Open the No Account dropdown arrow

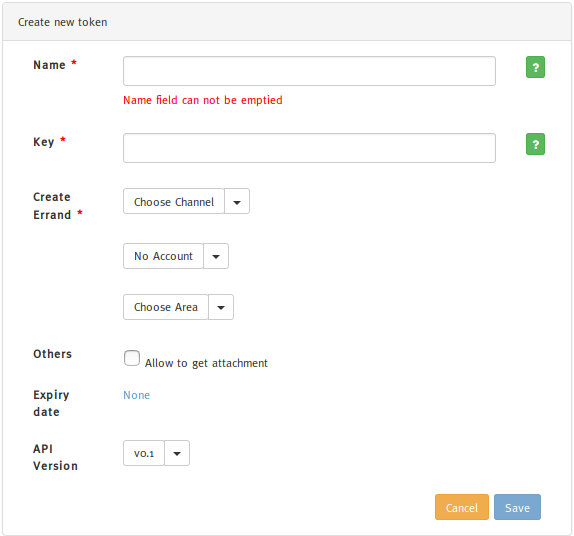216,256
